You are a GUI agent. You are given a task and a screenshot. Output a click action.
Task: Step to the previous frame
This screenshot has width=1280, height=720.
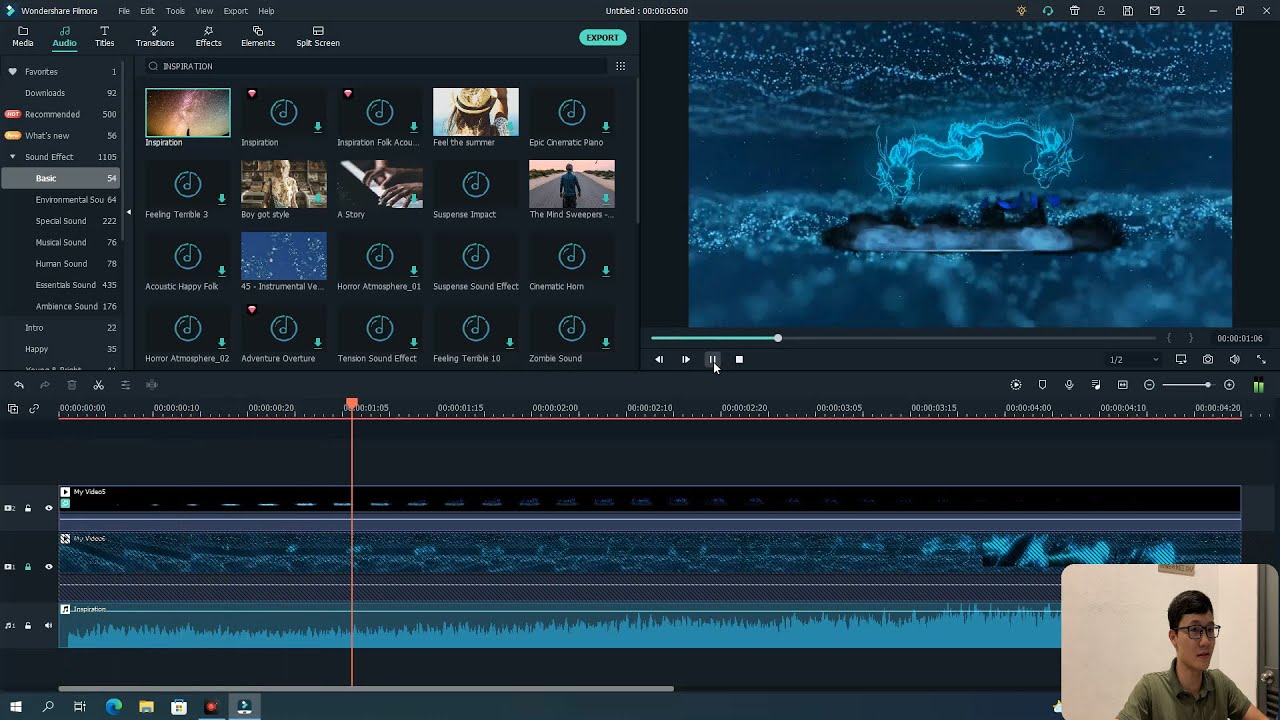tap(658, 359)
